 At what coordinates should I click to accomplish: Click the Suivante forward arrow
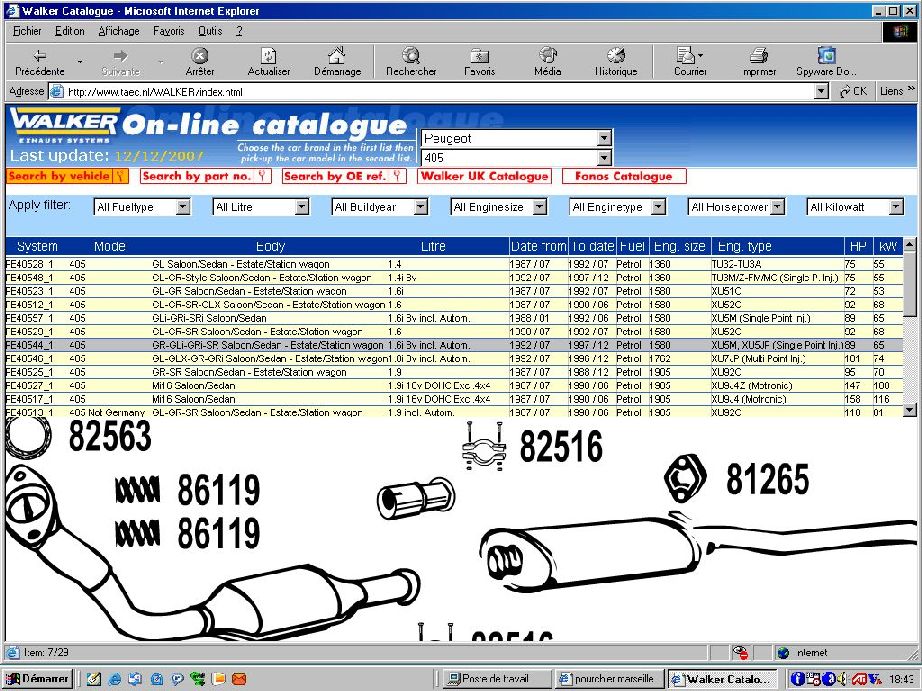point(121,61)
